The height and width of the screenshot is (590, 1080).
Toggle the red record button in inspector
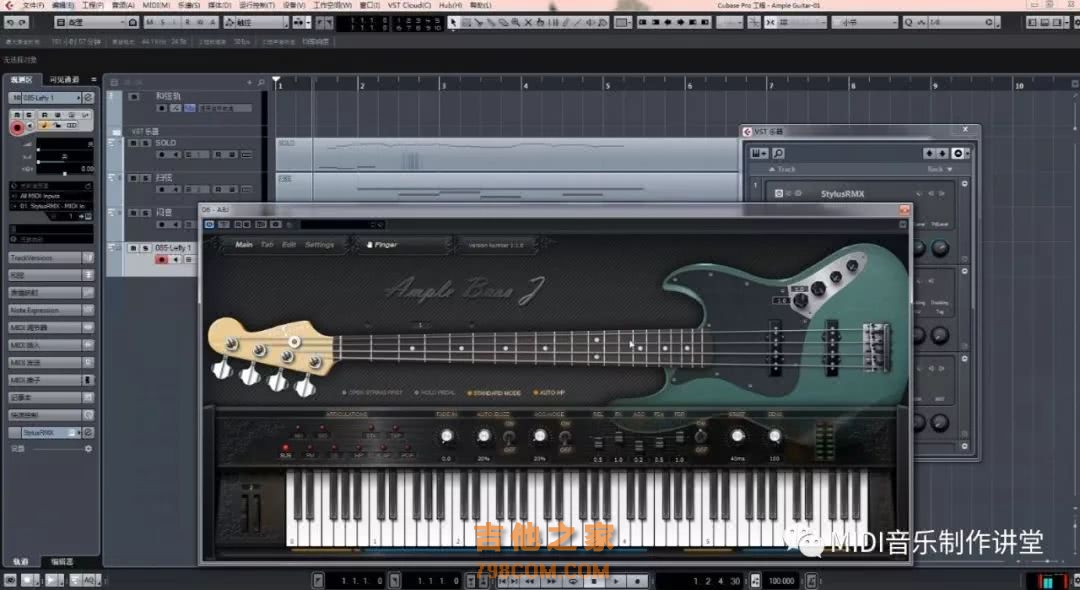[17, 127]
